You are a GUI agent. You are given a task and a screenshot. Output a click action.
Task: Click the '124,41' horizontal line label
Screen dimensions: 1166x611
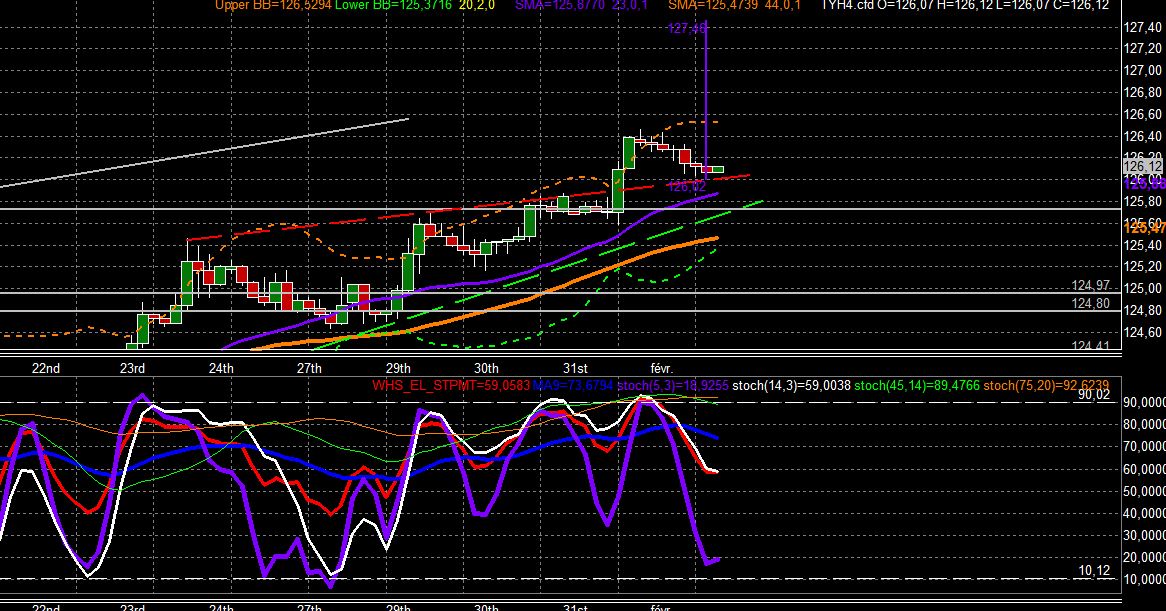point(1090,346)
